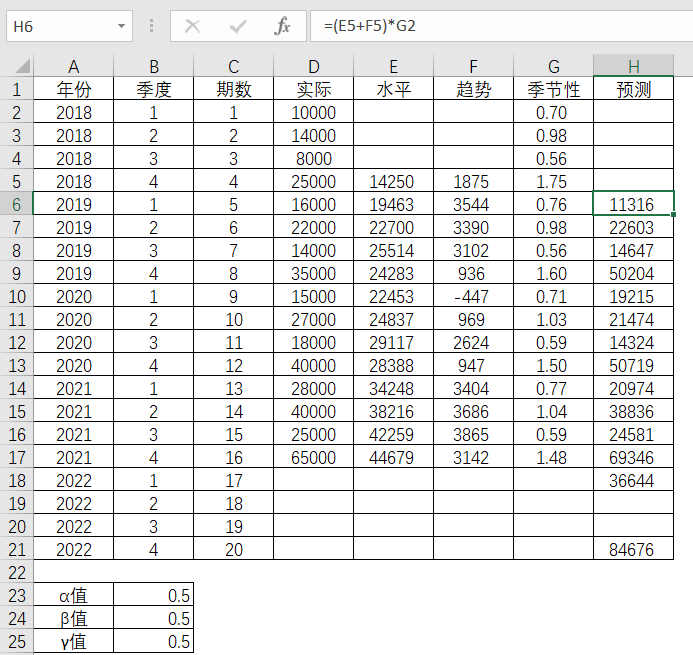Click the γ值 value cell 0.5
Image resolution: width=693 pixels, height=655 pixels.
point(153,642)
